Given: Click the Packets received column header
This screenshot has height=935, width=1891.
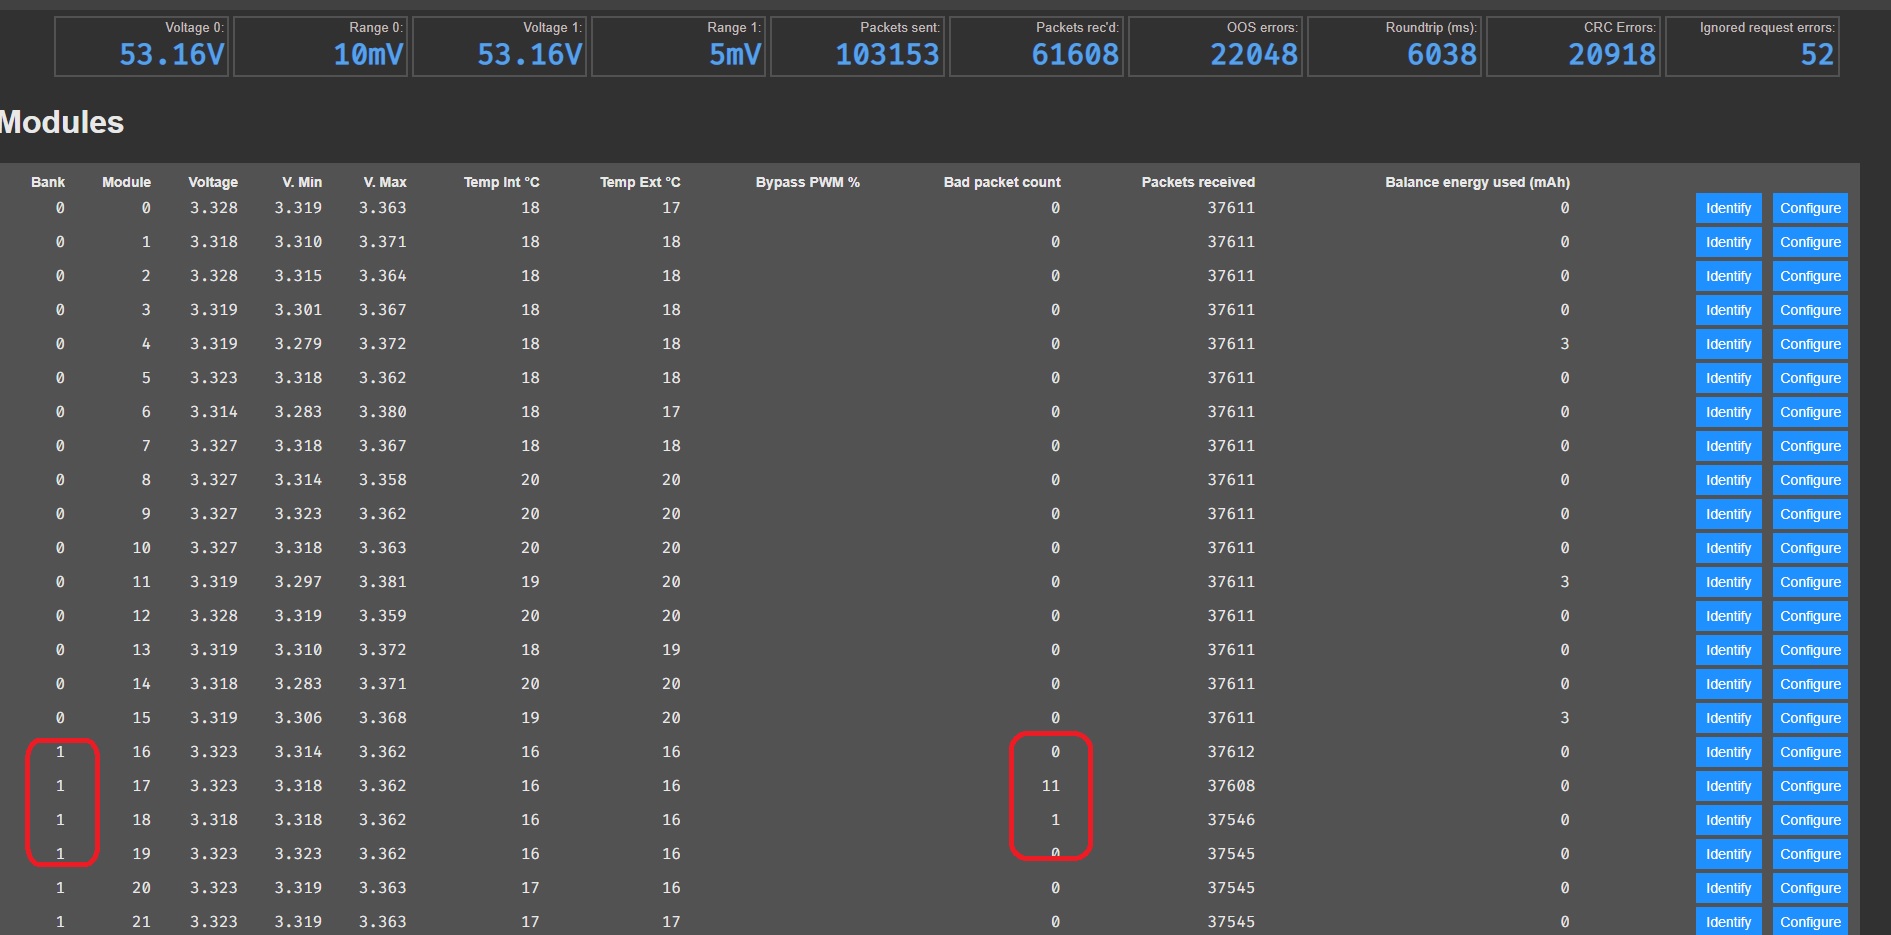Looking at the screenshot, I should click(x=1198, y=182).
